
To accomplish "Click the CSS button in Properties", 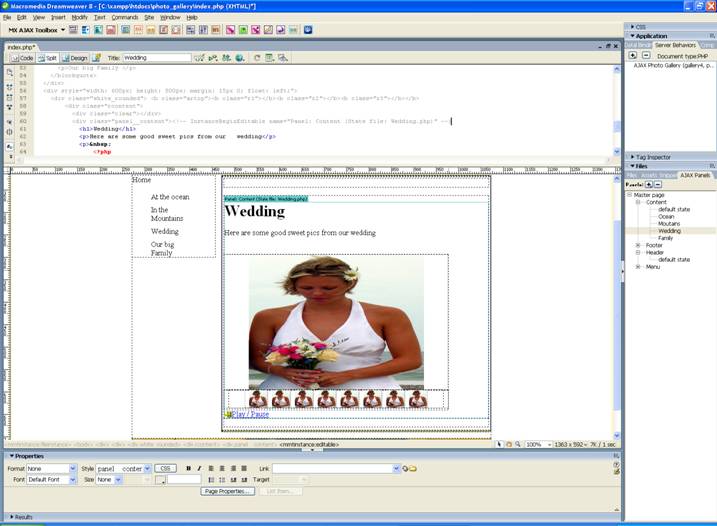I will tap(165, 468).
